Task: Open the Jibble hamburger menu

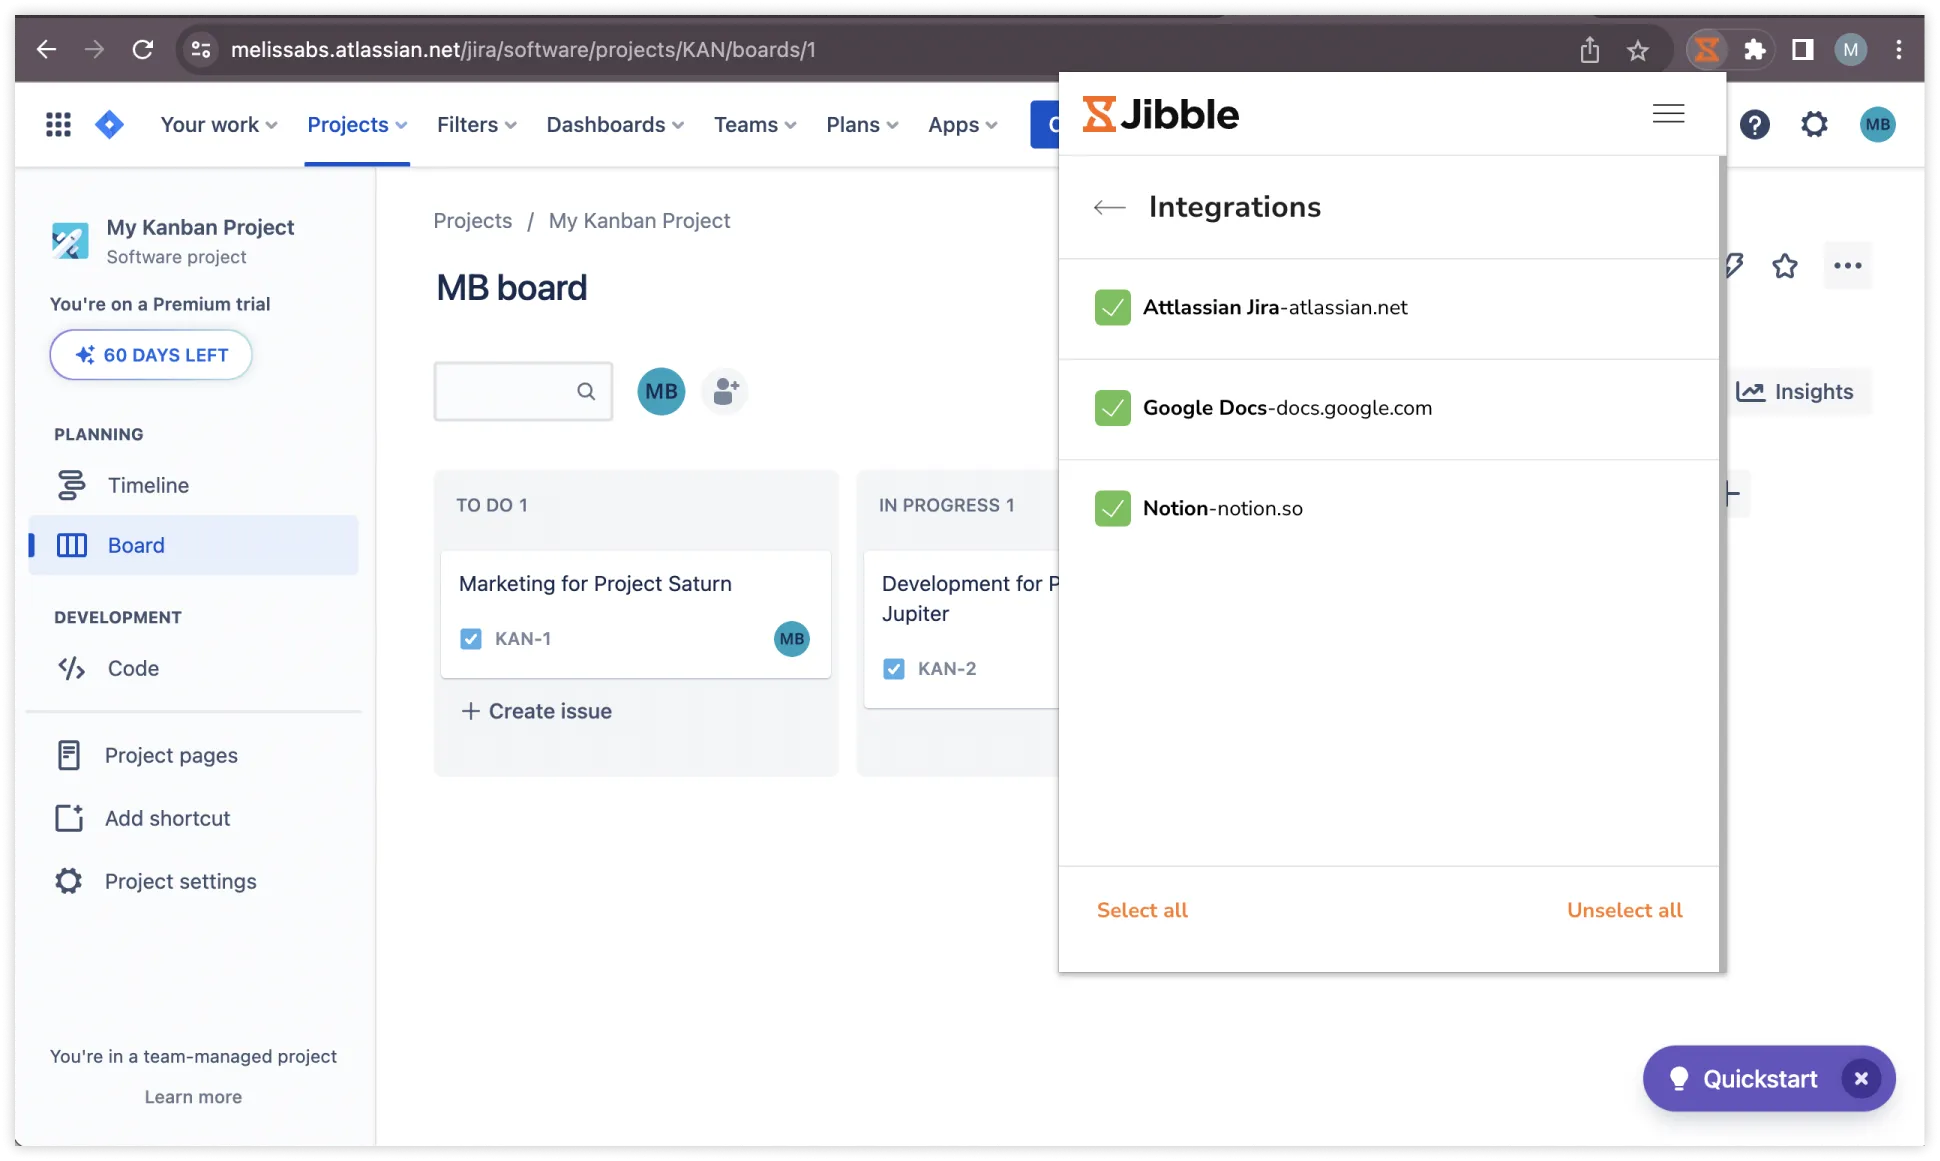Action: tap(1668, 114)
